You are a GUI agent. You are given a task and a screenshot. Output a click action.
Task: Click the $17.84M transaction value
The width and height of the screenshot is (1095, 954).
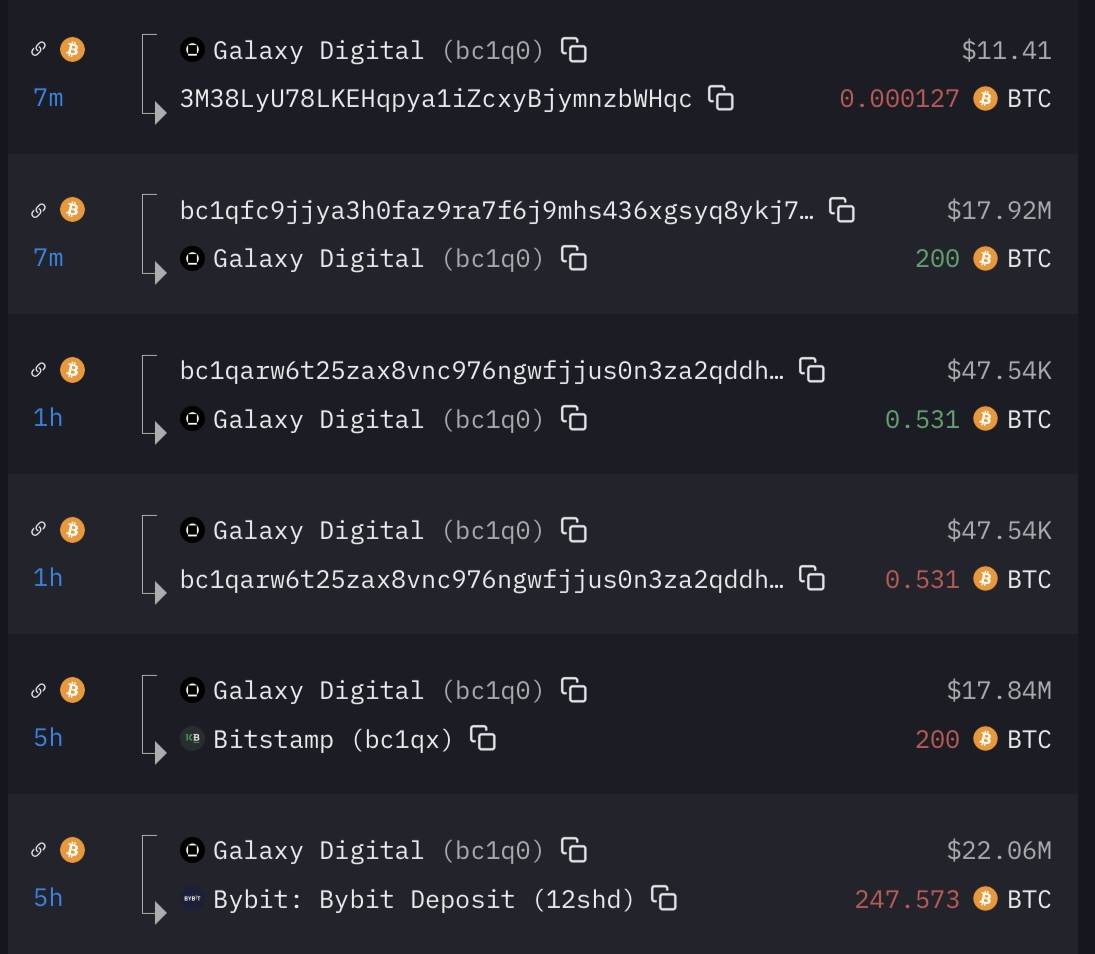click(x=998, y=691)
